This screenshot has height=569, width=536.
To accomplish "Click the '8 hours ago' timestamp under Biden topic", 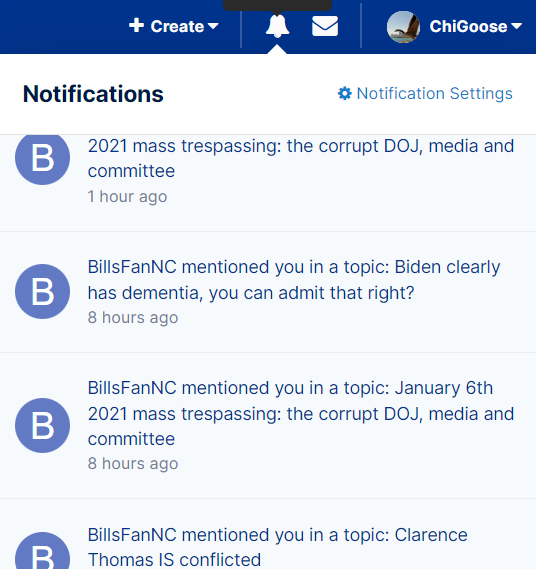I will (133, 318).
